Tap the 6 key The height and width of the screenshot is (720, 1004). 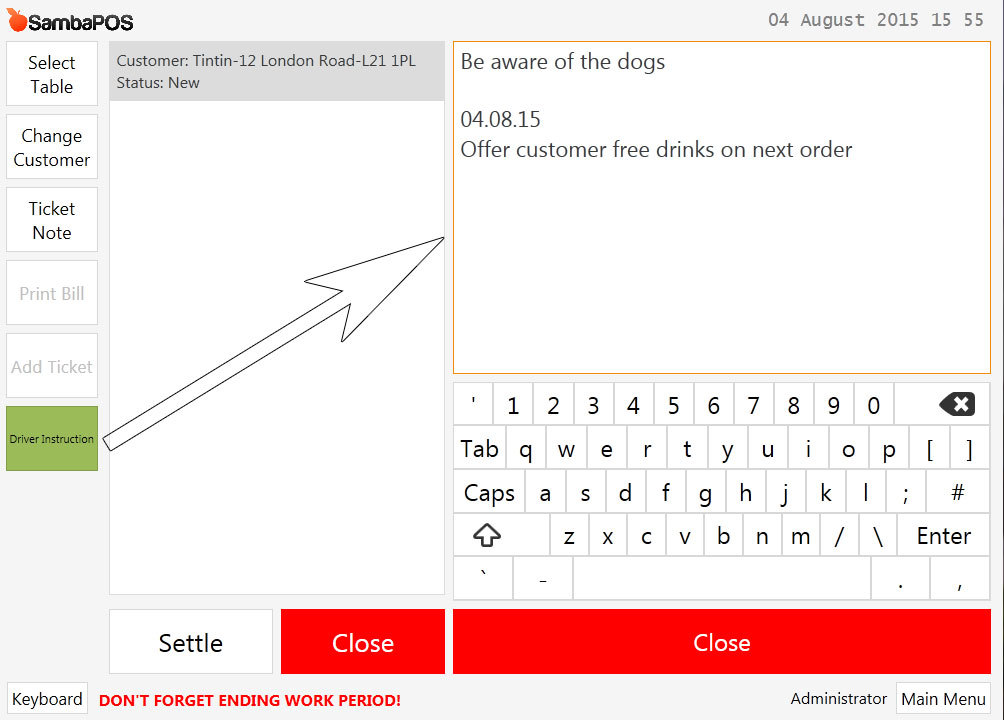coord(713,404)
